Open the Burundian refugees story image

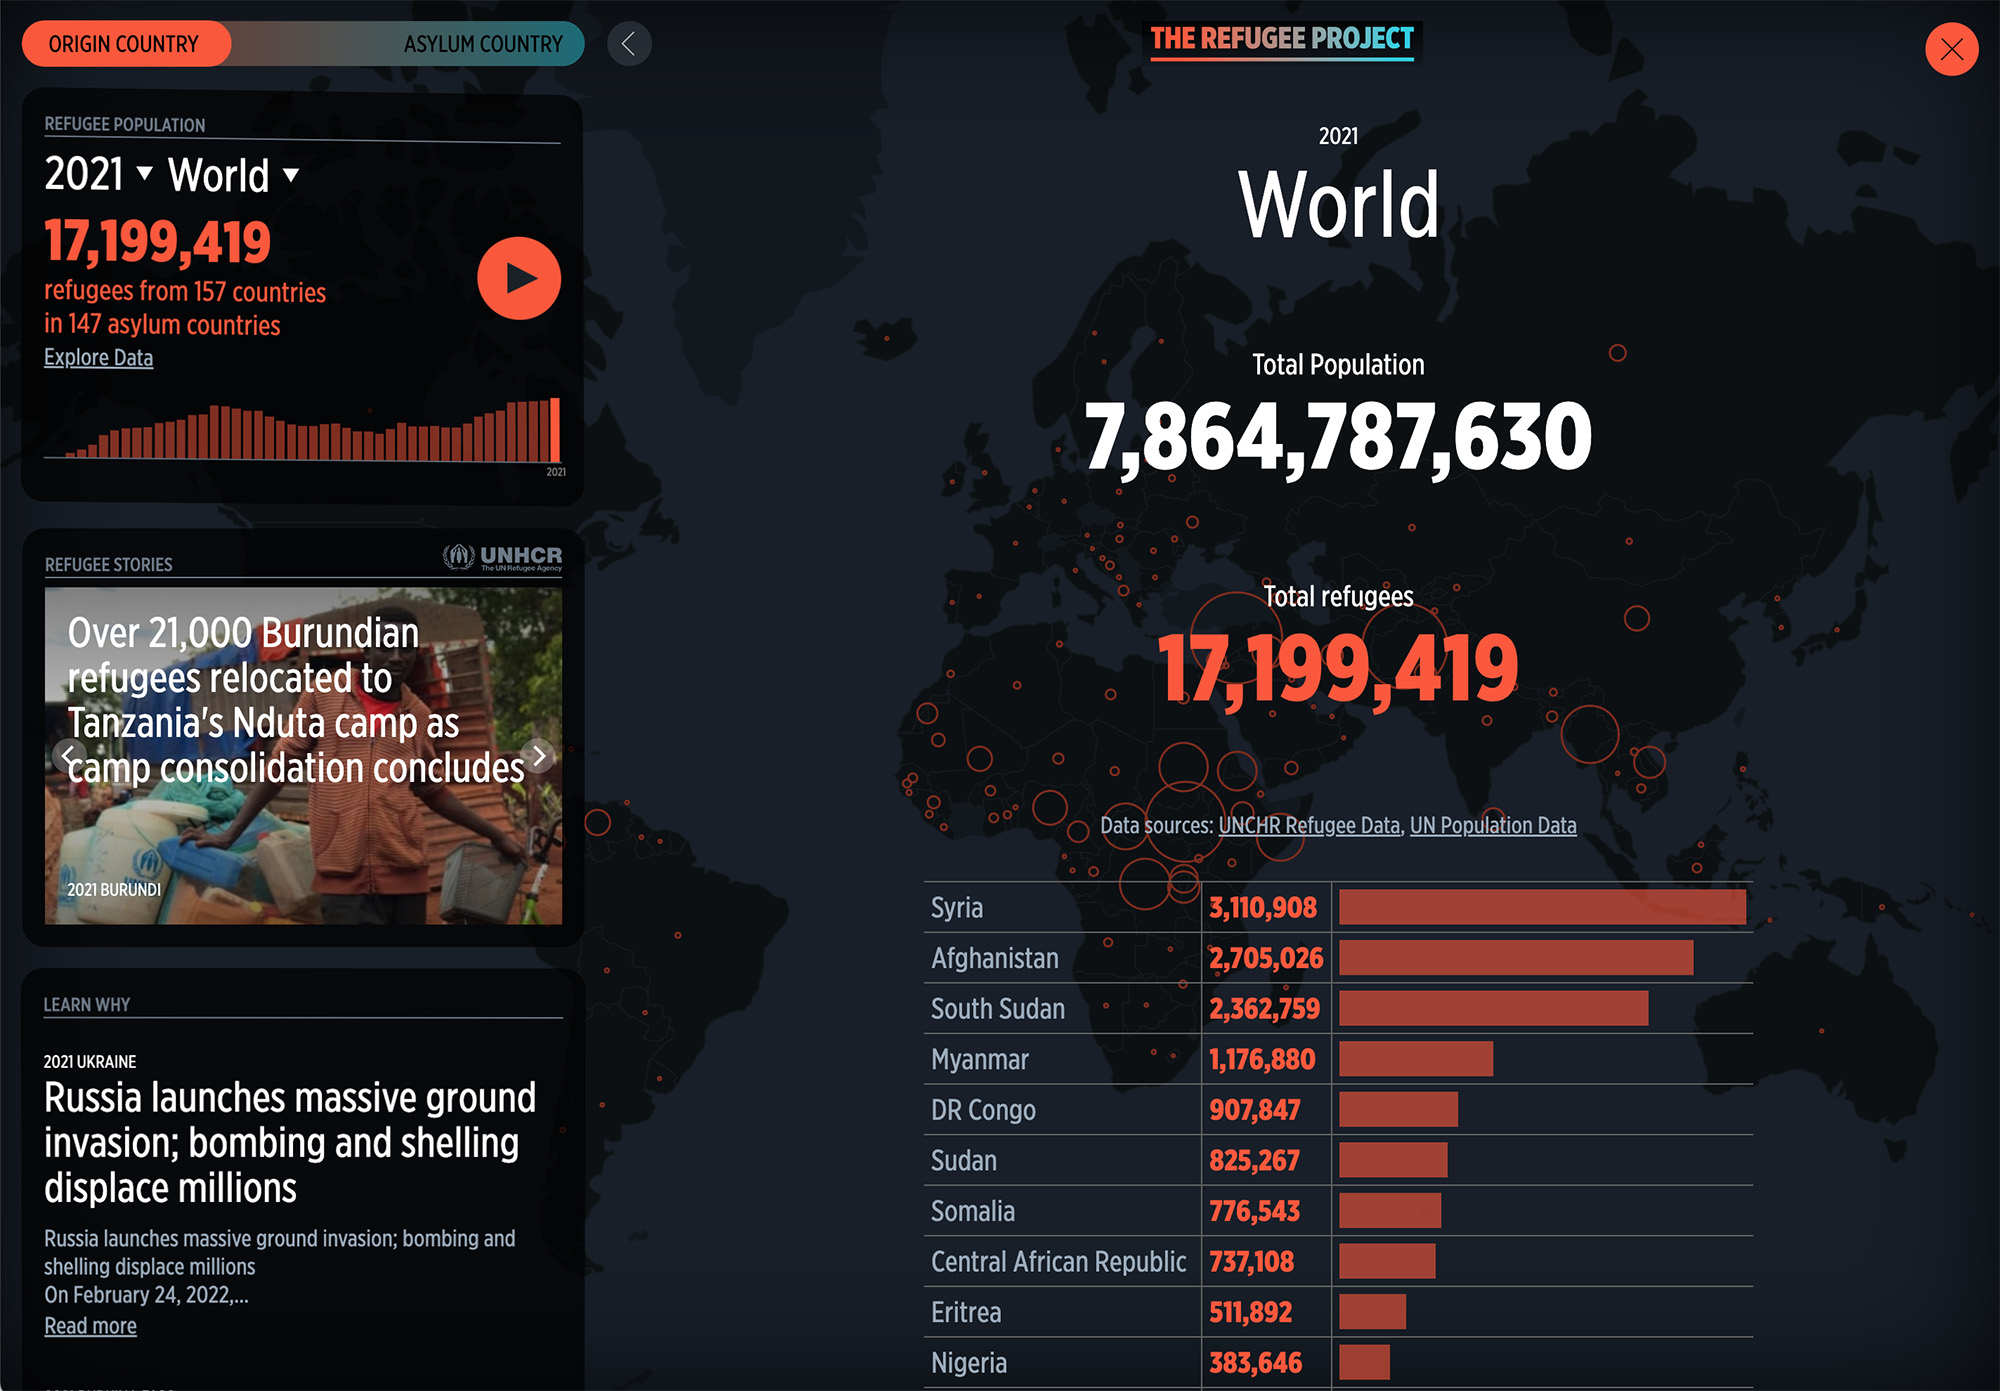(x=303, y=850)
